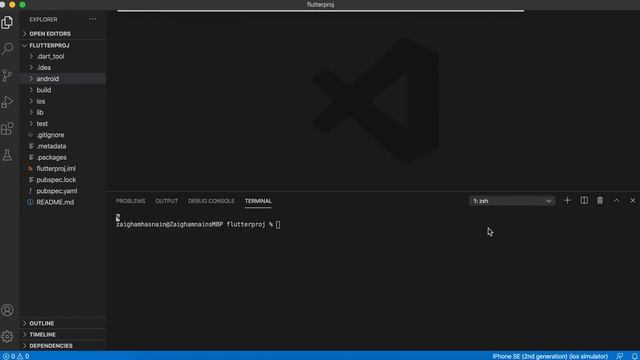Open the Manage gear icon

[7, 336]
